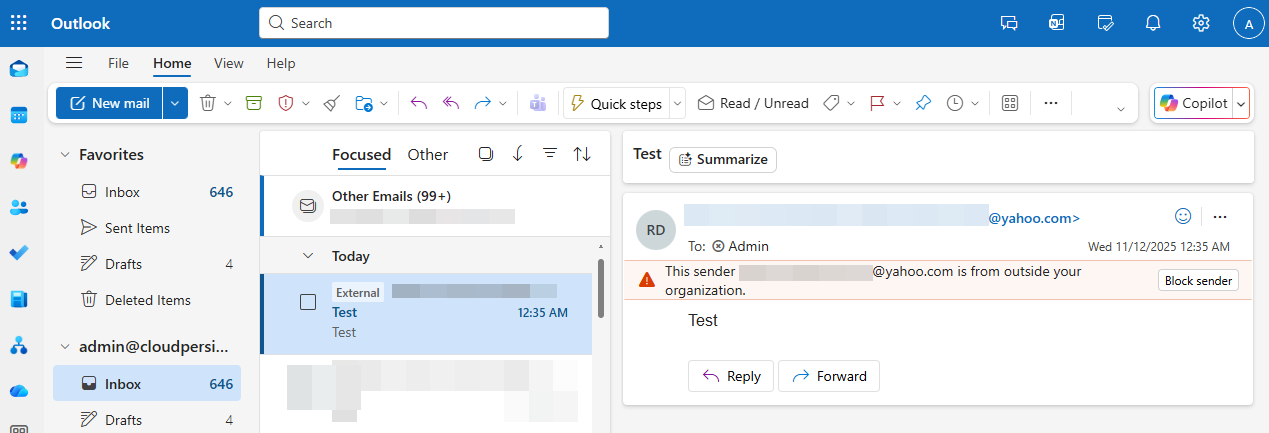
Task: Open the View ribbon tab
Action: (228, 63)
